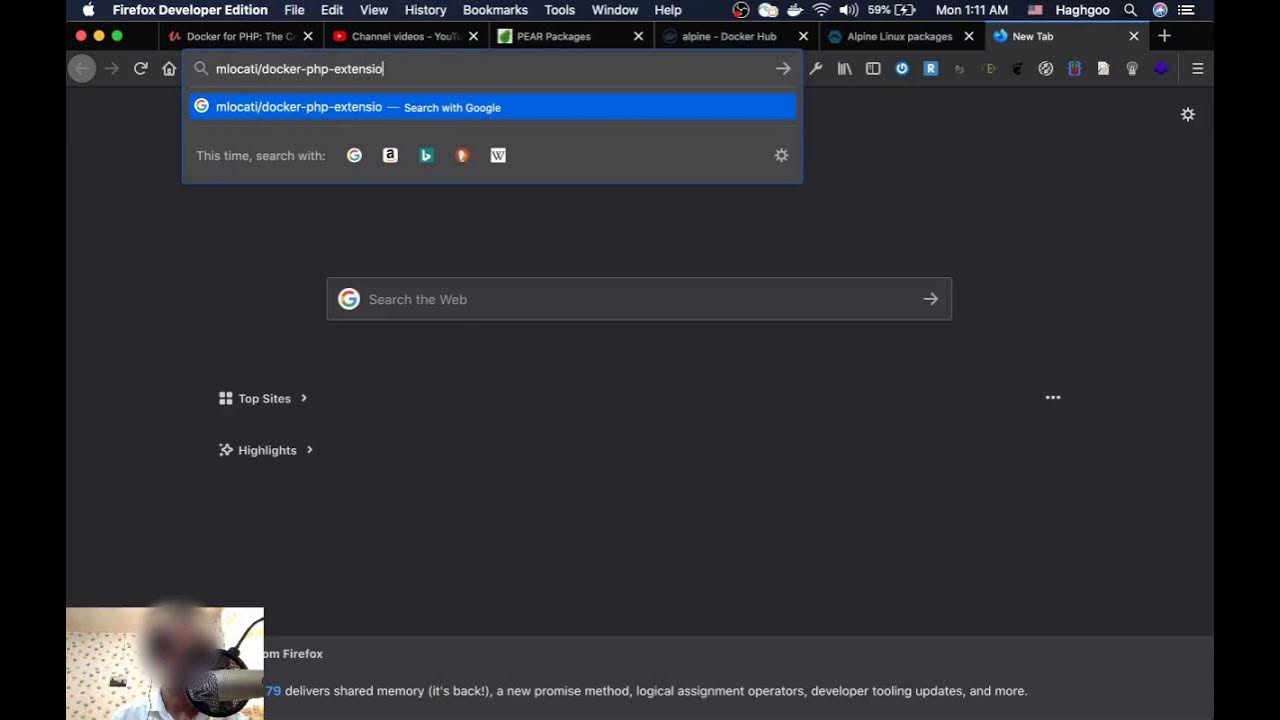This screenshot has width=1280, height=720.
Task: Go forward one page
Action: pyautogui.click(x=112, y=69)
